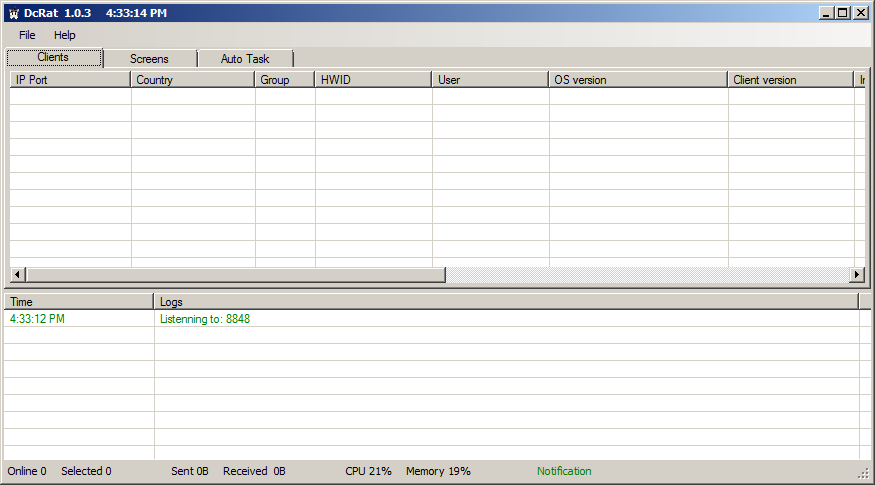Viewport: 875px width, 485px height.
Task: Click the Country column header
Action: [192, 80]
